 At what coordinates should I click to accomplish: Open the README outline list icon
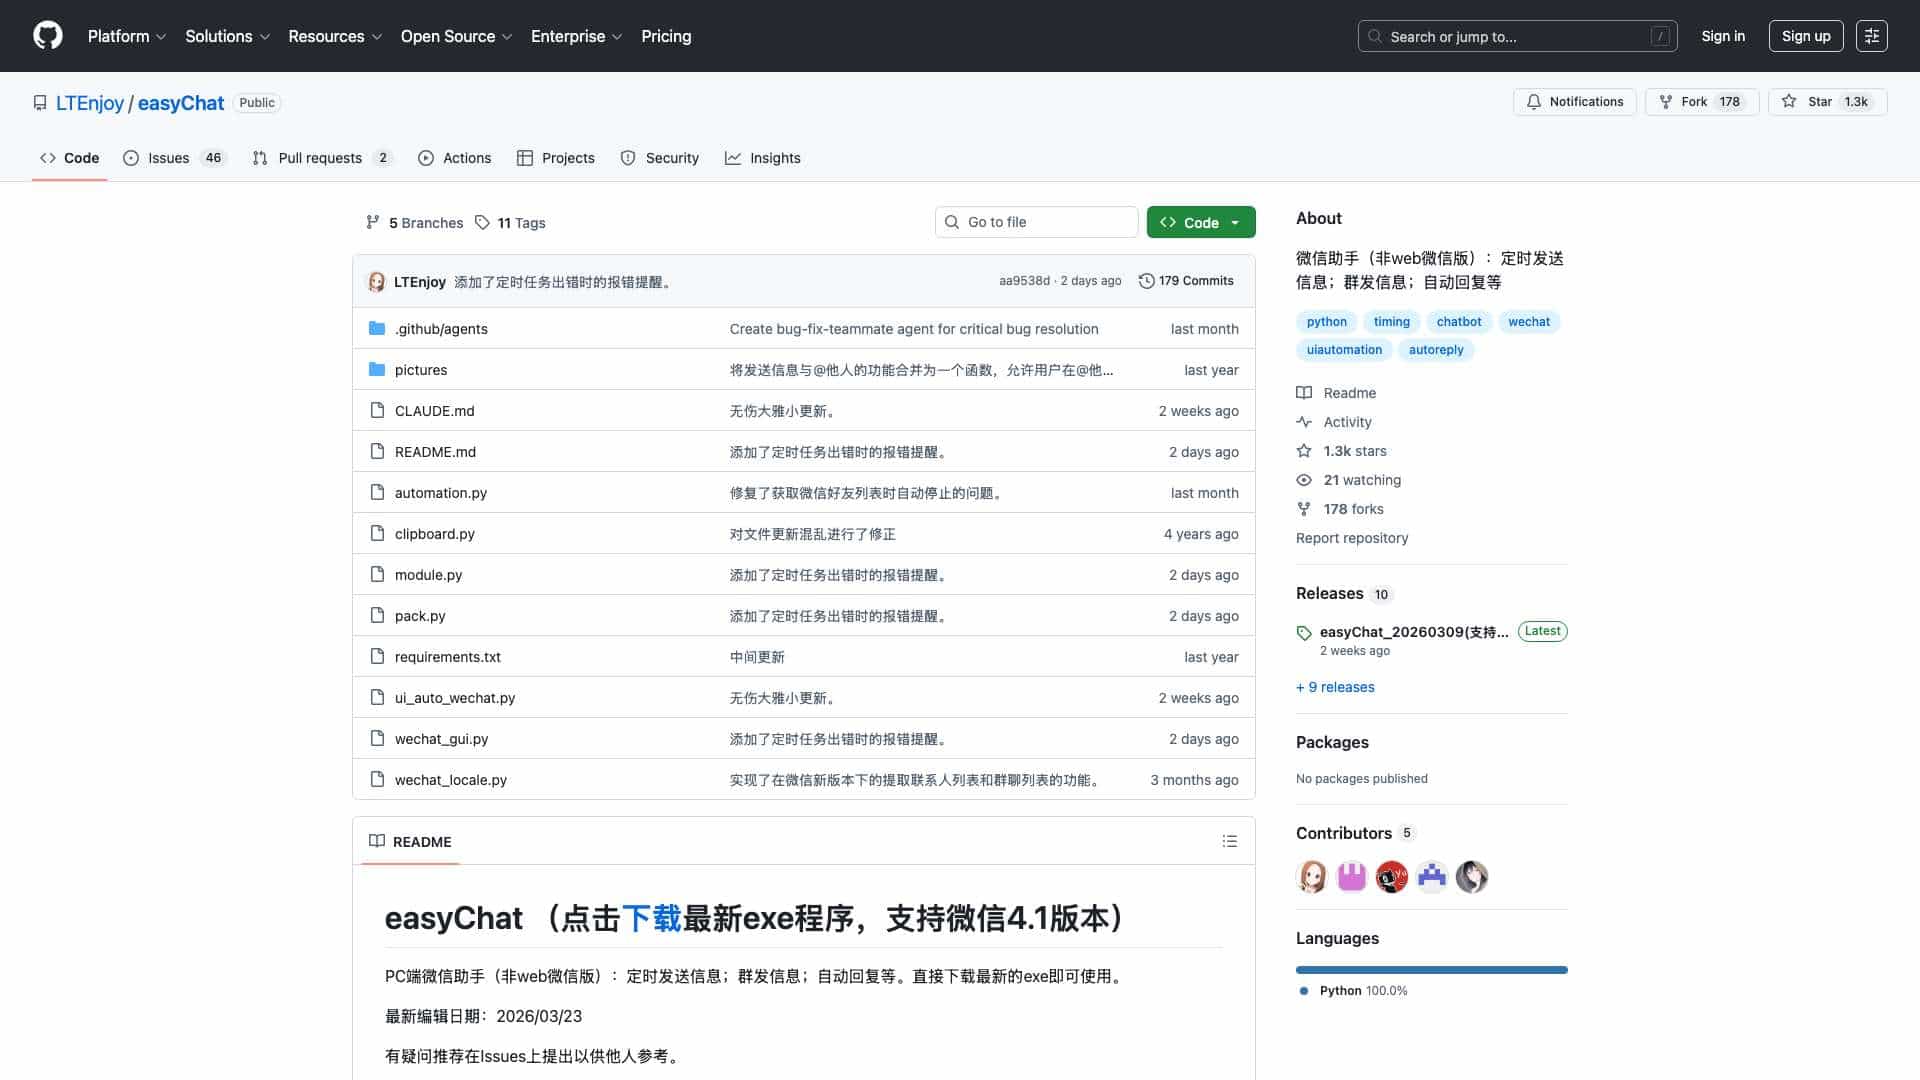[1230, 842]
